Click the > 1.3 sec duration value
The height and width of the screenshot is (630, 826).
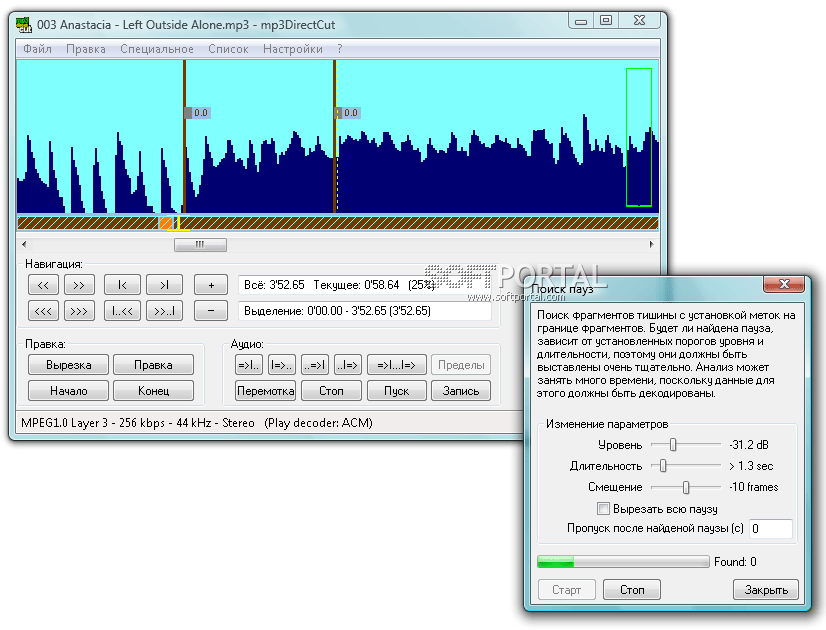tap(751, 466)
